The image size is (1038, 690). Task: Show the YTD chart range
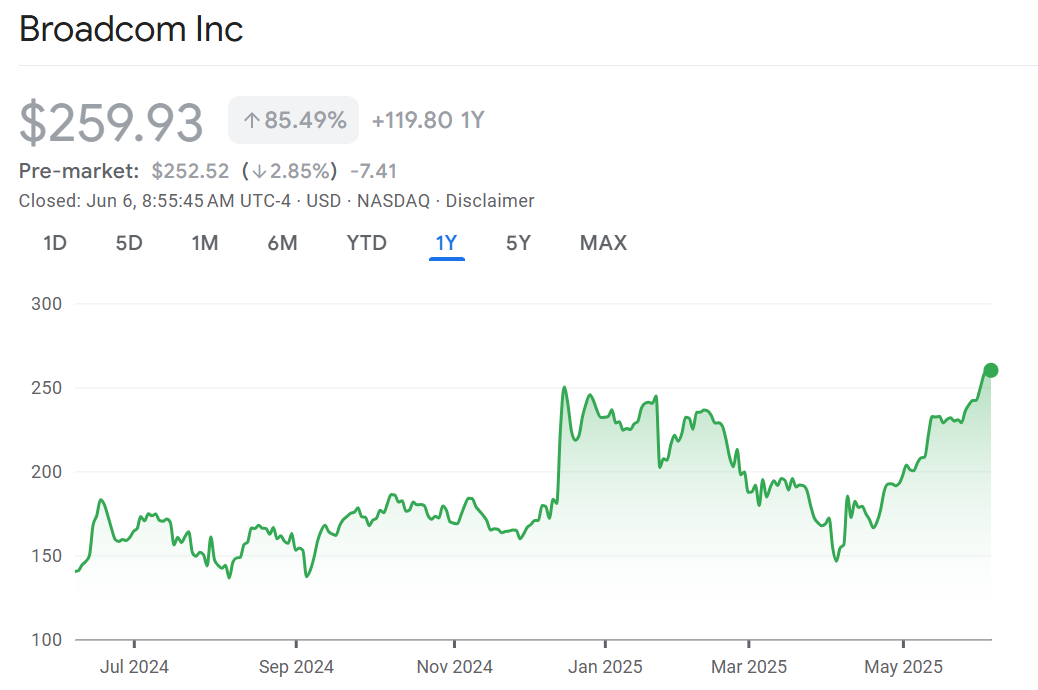pyautogui.click(x=366, y=243)
